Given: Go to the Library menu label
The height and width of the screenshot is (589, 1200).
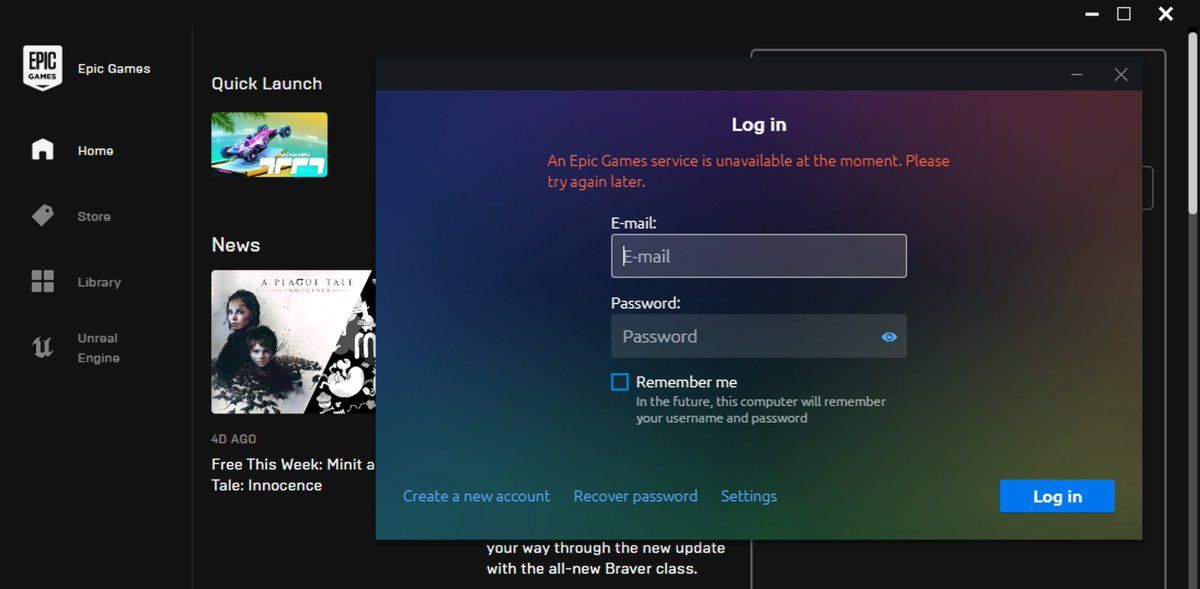Looking at the screenshot, I should (99, 283).
